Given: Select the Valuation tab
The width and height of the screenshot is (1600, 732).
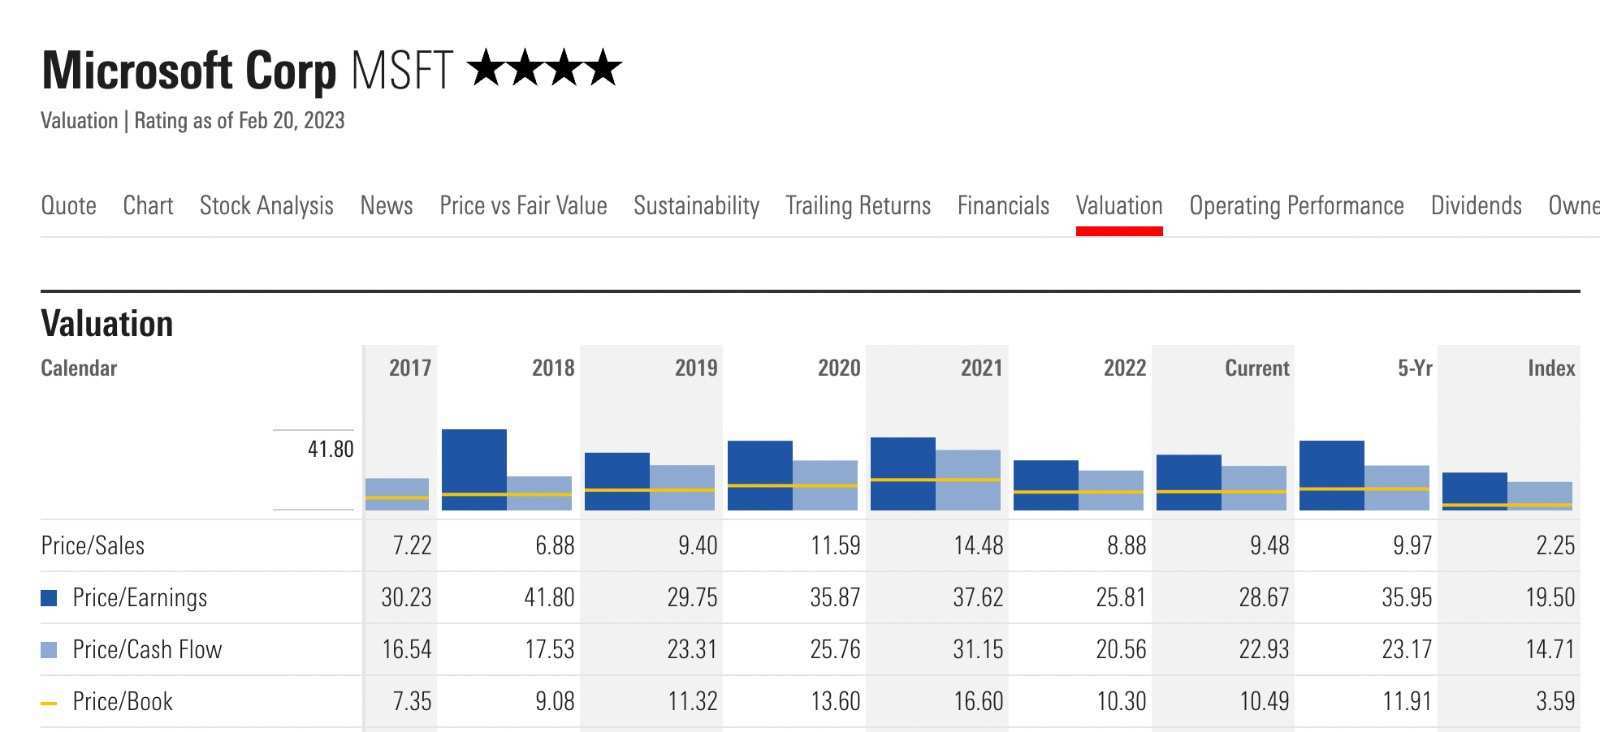Looking at the screenshot, I should [1119, 206].
